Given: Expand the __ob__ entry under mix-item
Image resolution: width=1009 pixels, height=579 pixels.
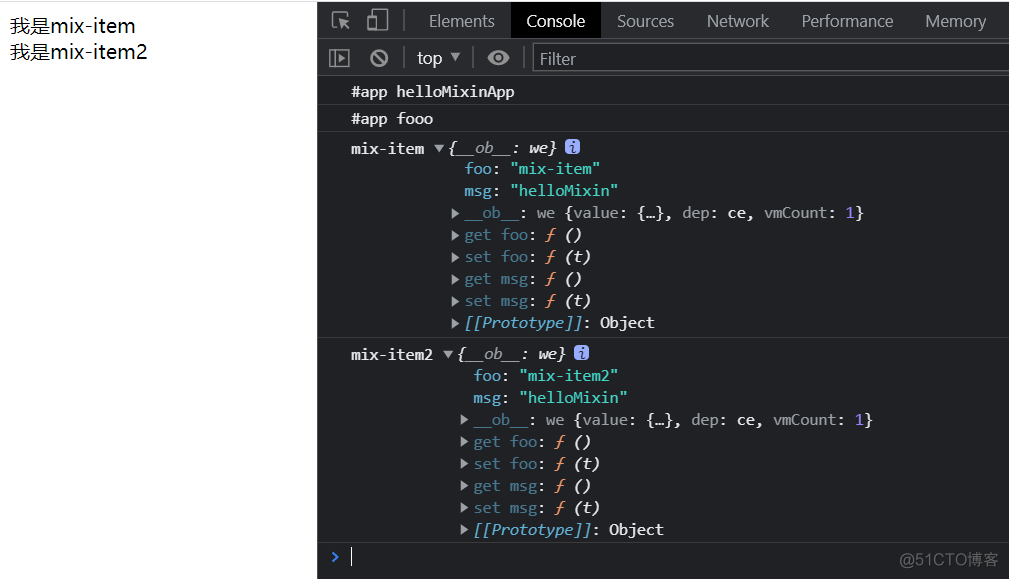Looking at the screenshot, I should pos(455,213).
